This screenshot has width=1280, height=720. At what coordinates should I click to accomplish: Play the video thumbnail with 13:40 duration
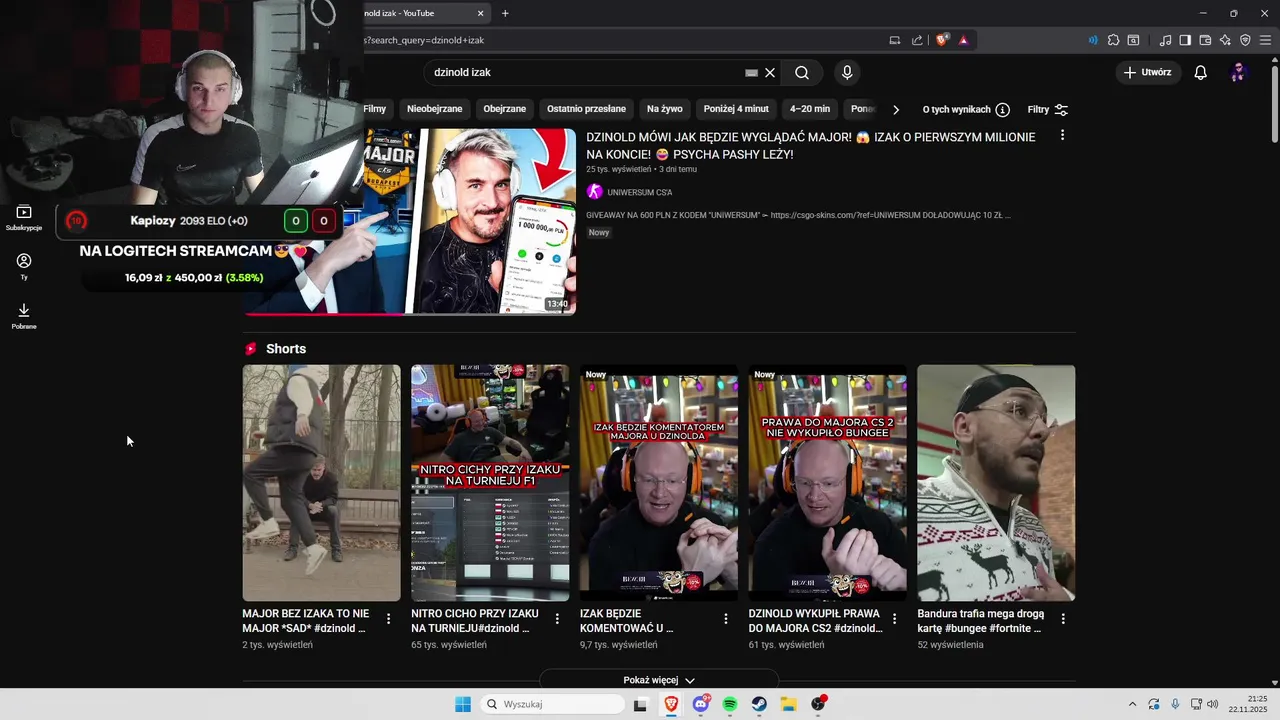(x=410, y=221)
